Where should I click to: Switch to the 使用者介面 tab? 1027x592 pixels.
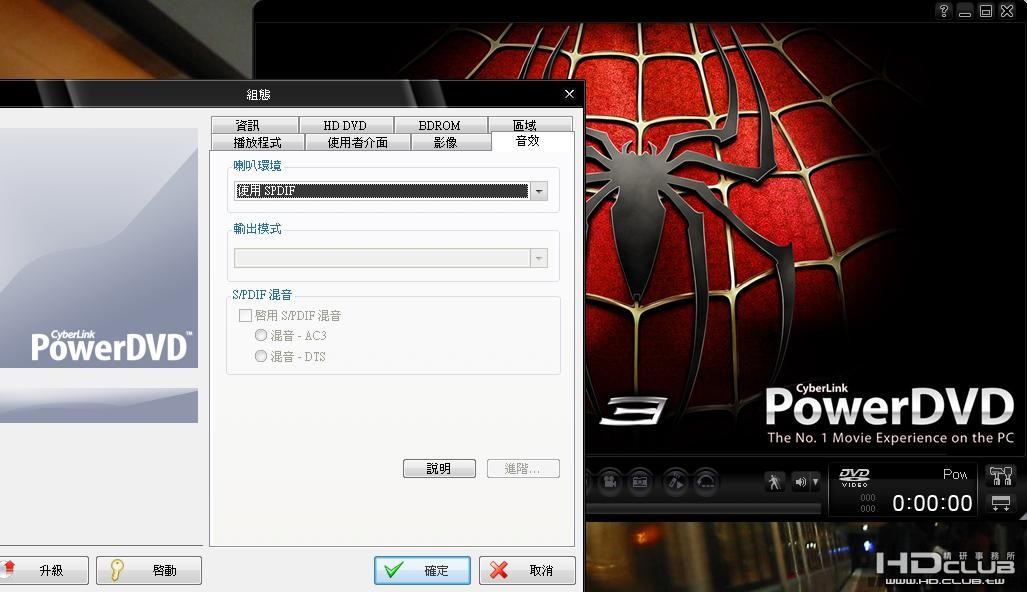click(x=358, y=142)
